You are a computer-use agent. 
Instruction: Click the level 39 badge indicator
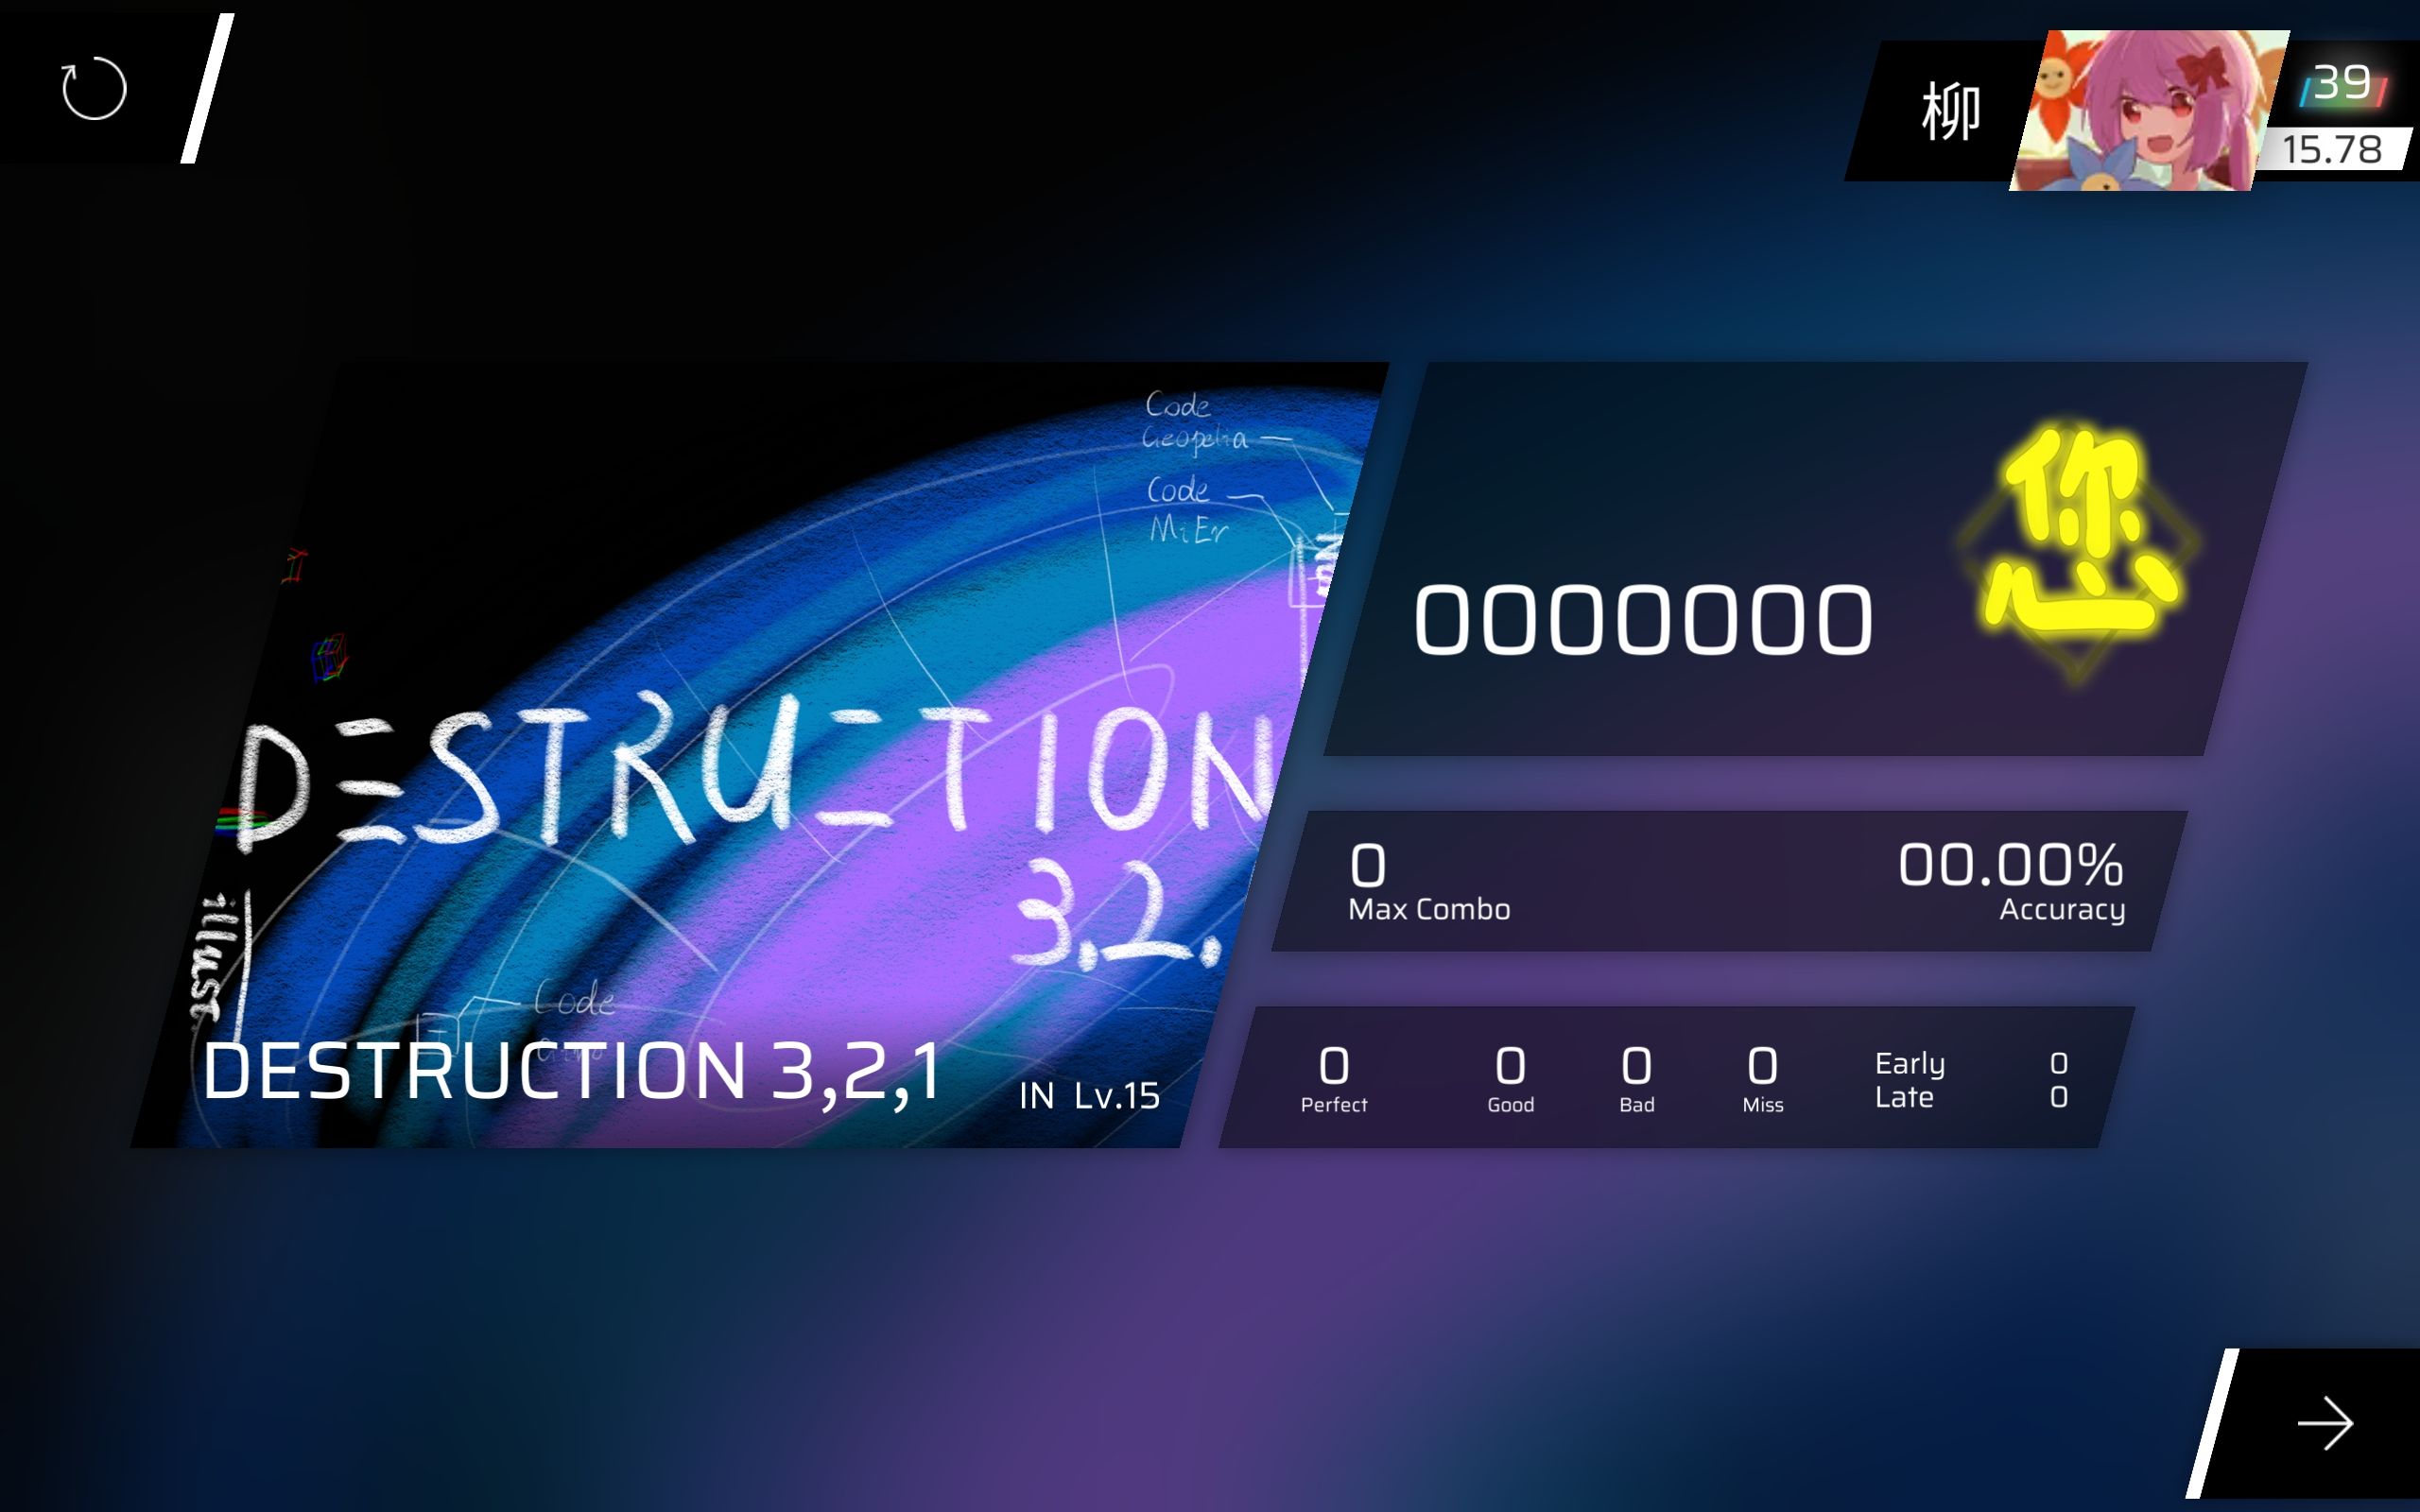[2345, 82]
